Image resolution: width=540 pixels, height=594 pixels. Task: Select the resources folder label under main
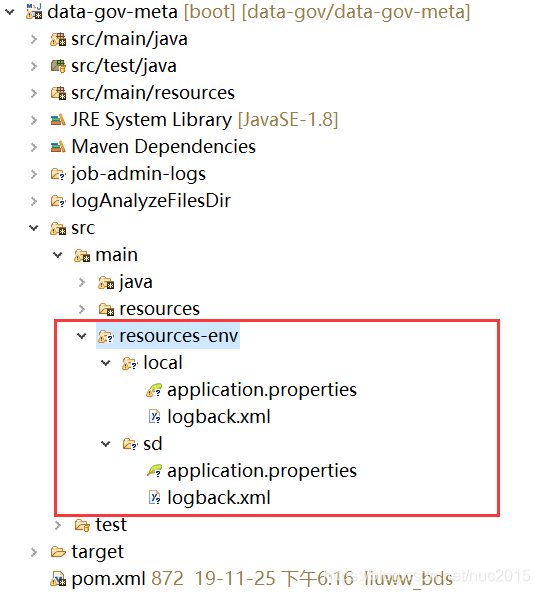pyautogui.click(x=160, y=310)
